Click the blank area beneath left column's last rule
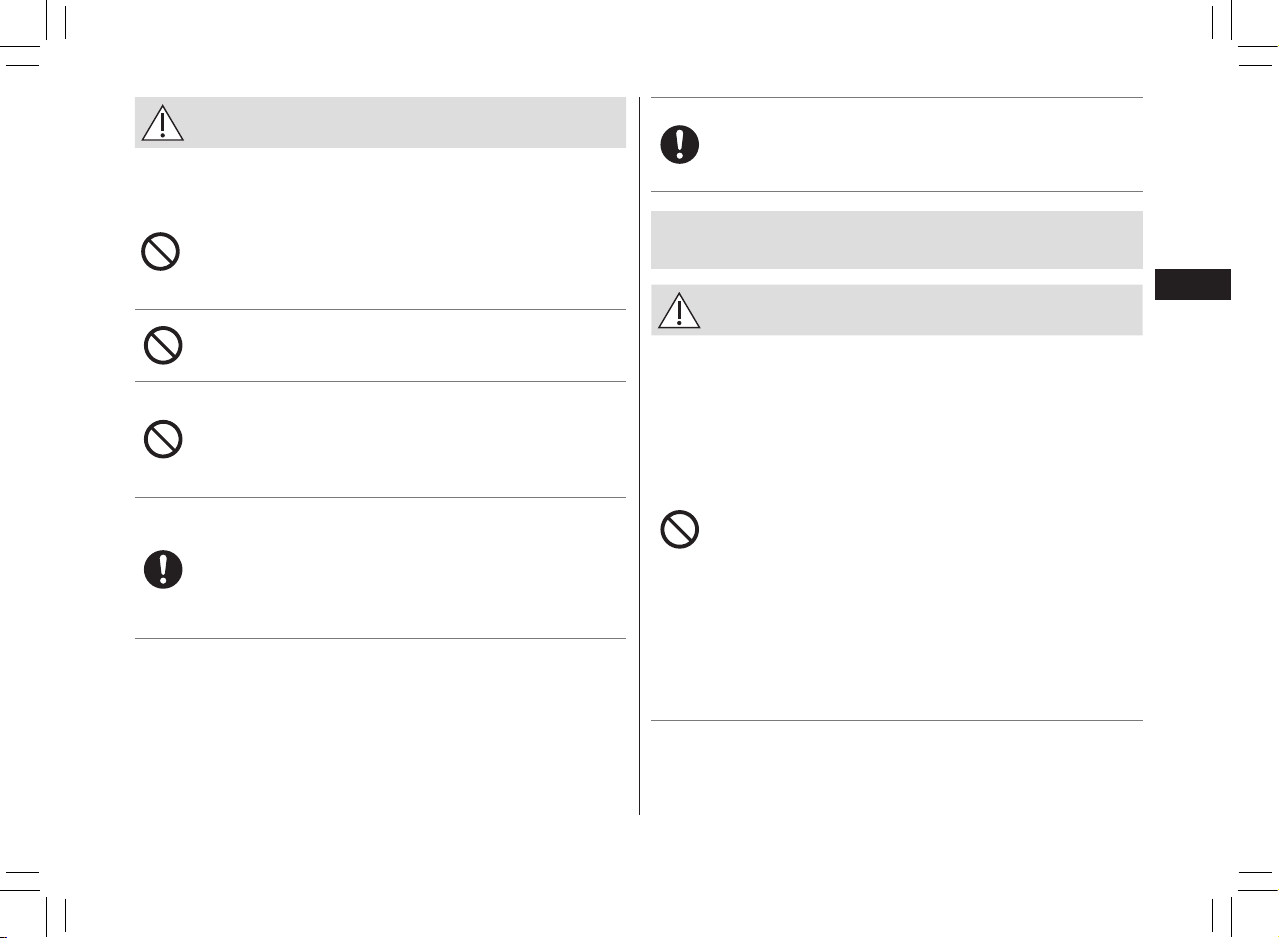Screen dimensions: 1279x938 [380, 727]
